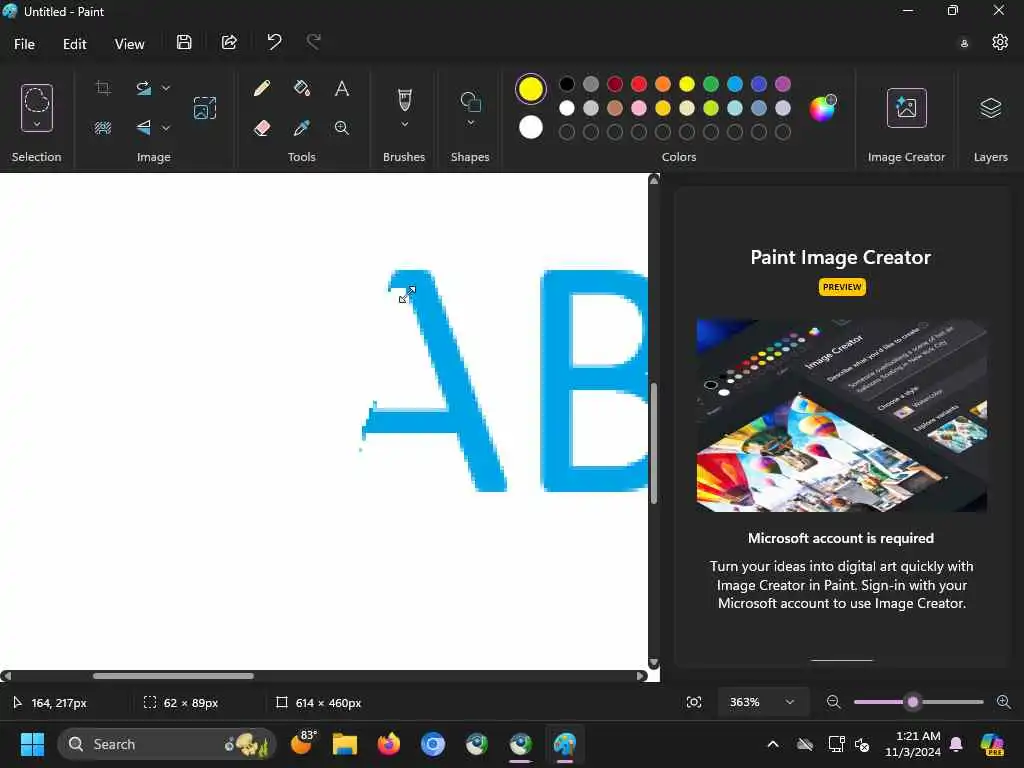1024x768 pixels.
Task: Open the View menu
Action: [129, 44]
